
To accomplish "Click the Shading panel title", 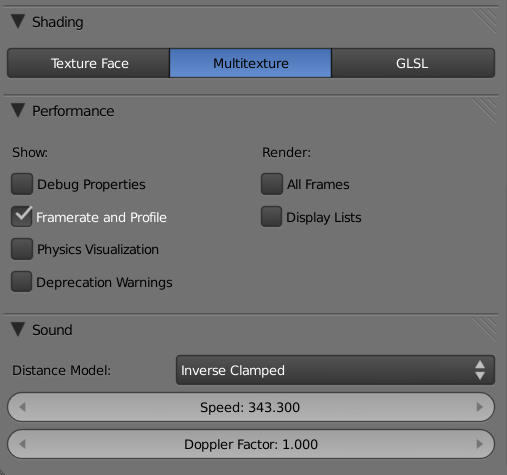I will tap(58, 22).
